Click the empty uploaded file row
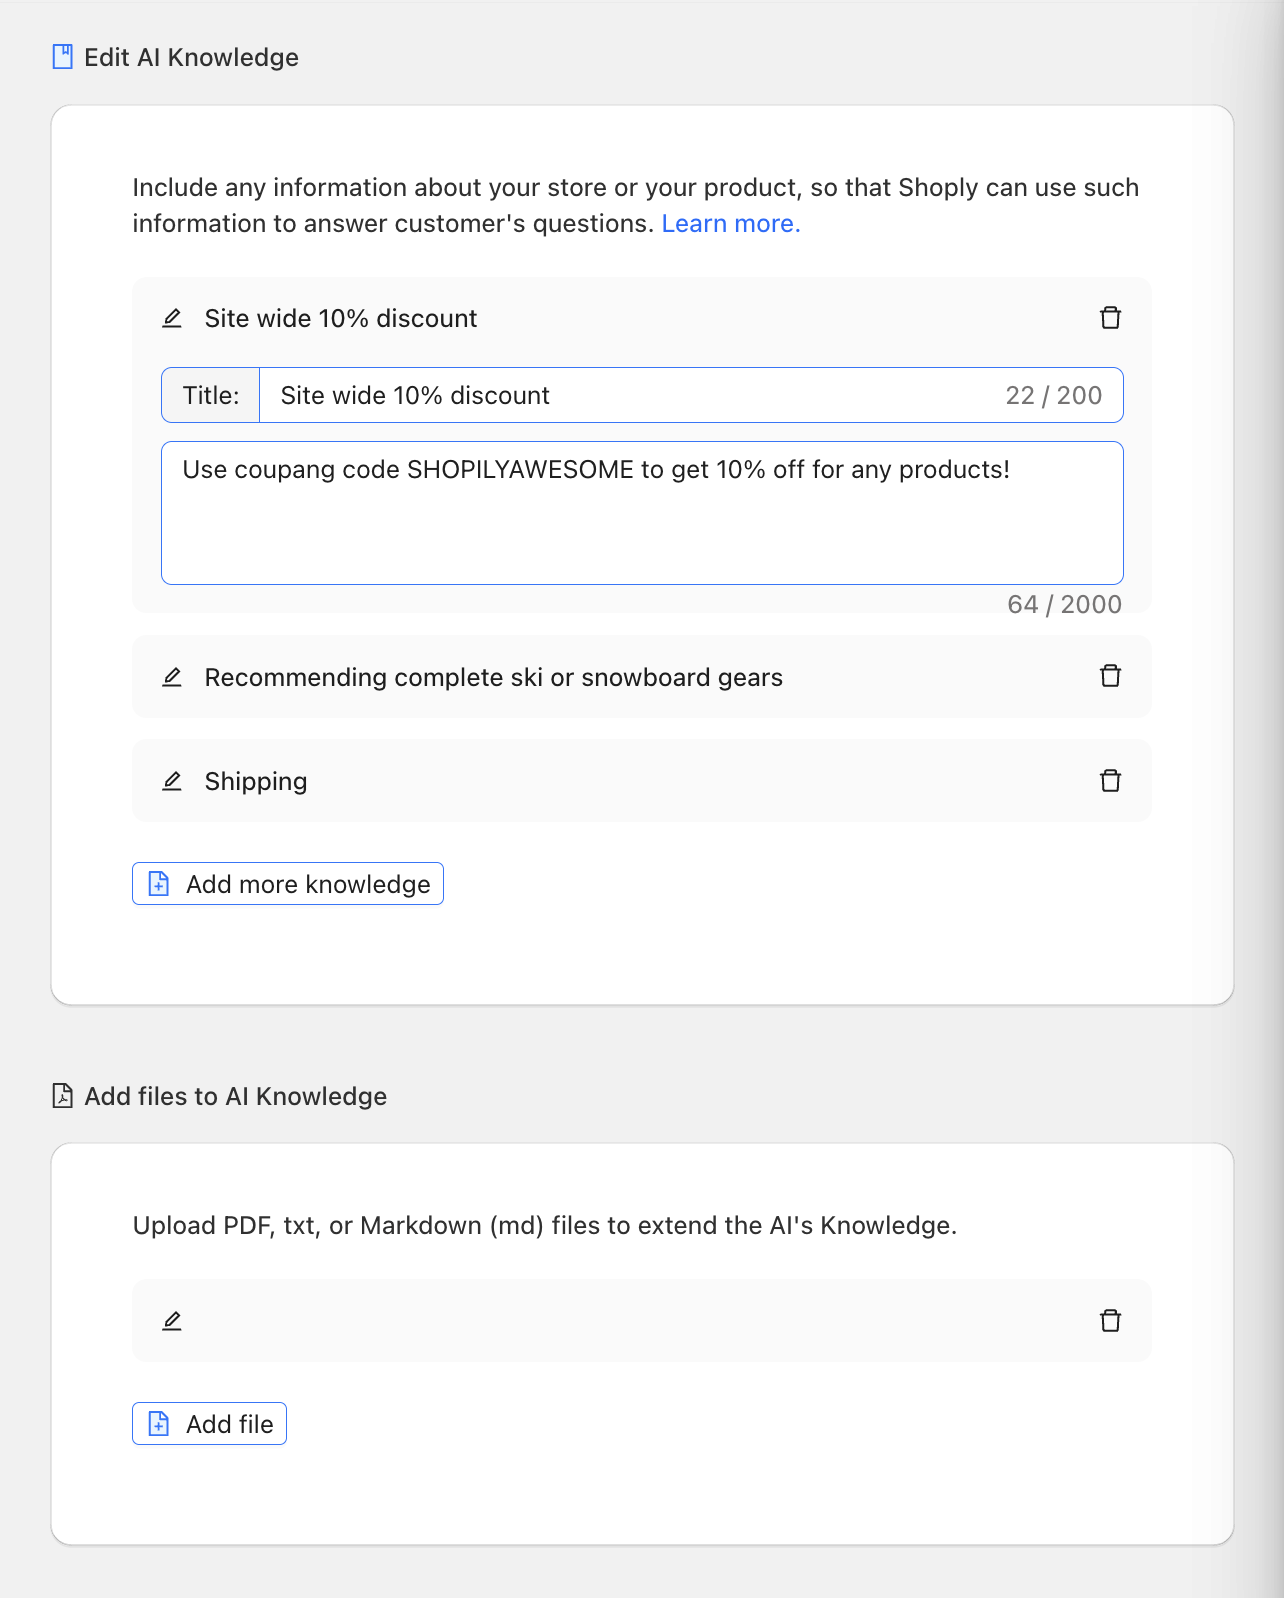 click(640, 1320)
